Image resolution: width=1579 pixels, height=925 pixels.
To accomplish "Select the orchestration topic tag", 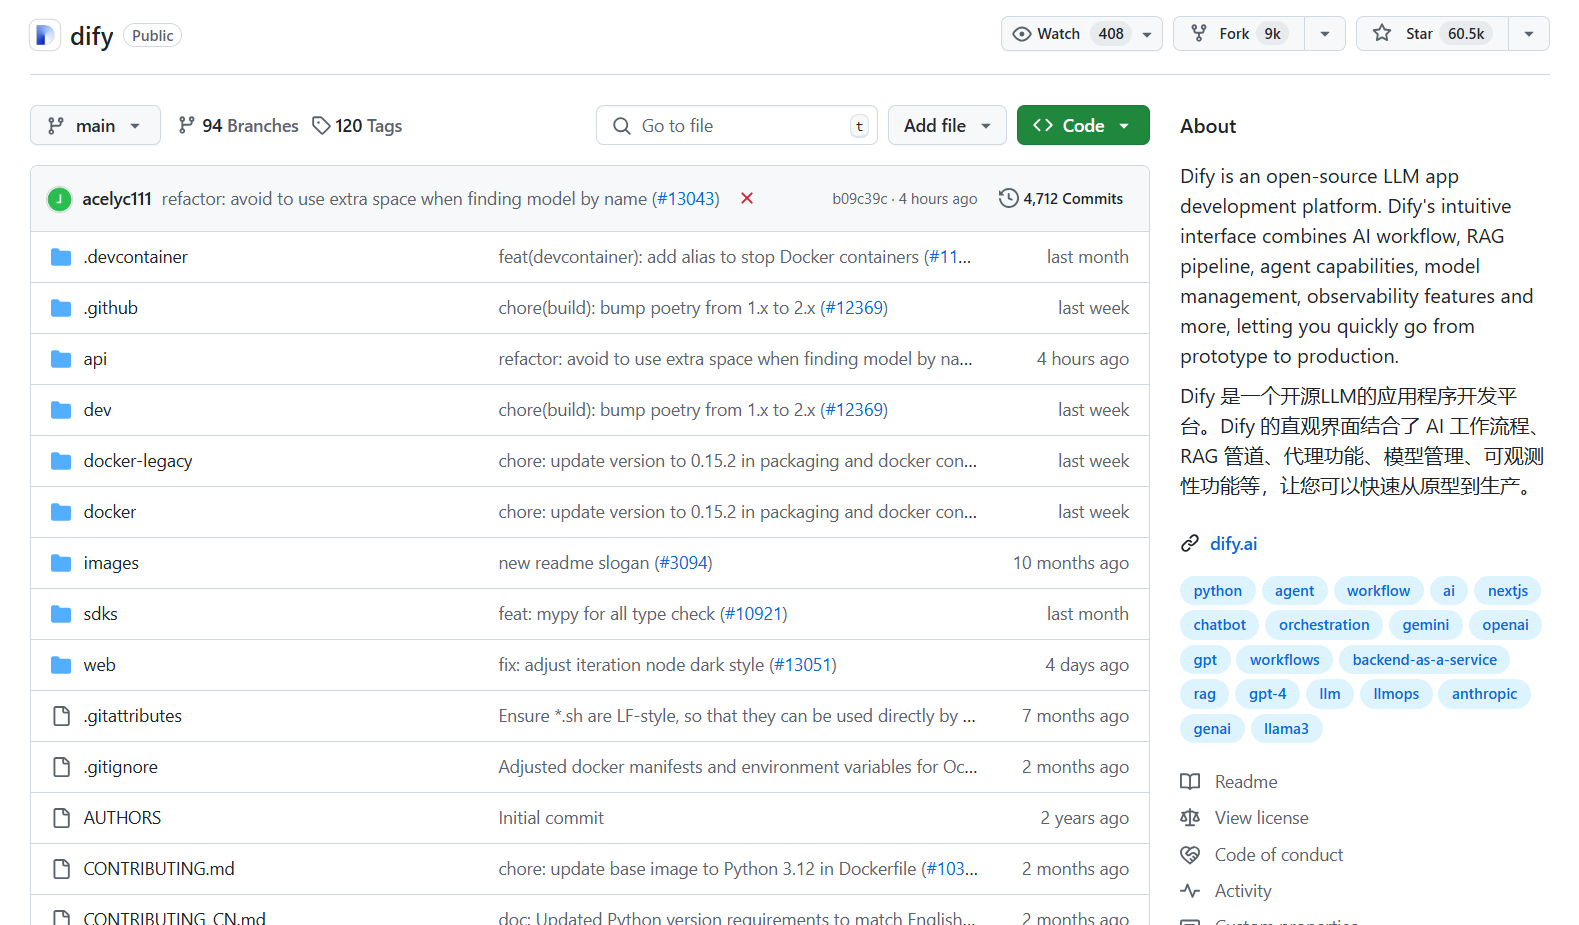I will tap(1324, 625).
